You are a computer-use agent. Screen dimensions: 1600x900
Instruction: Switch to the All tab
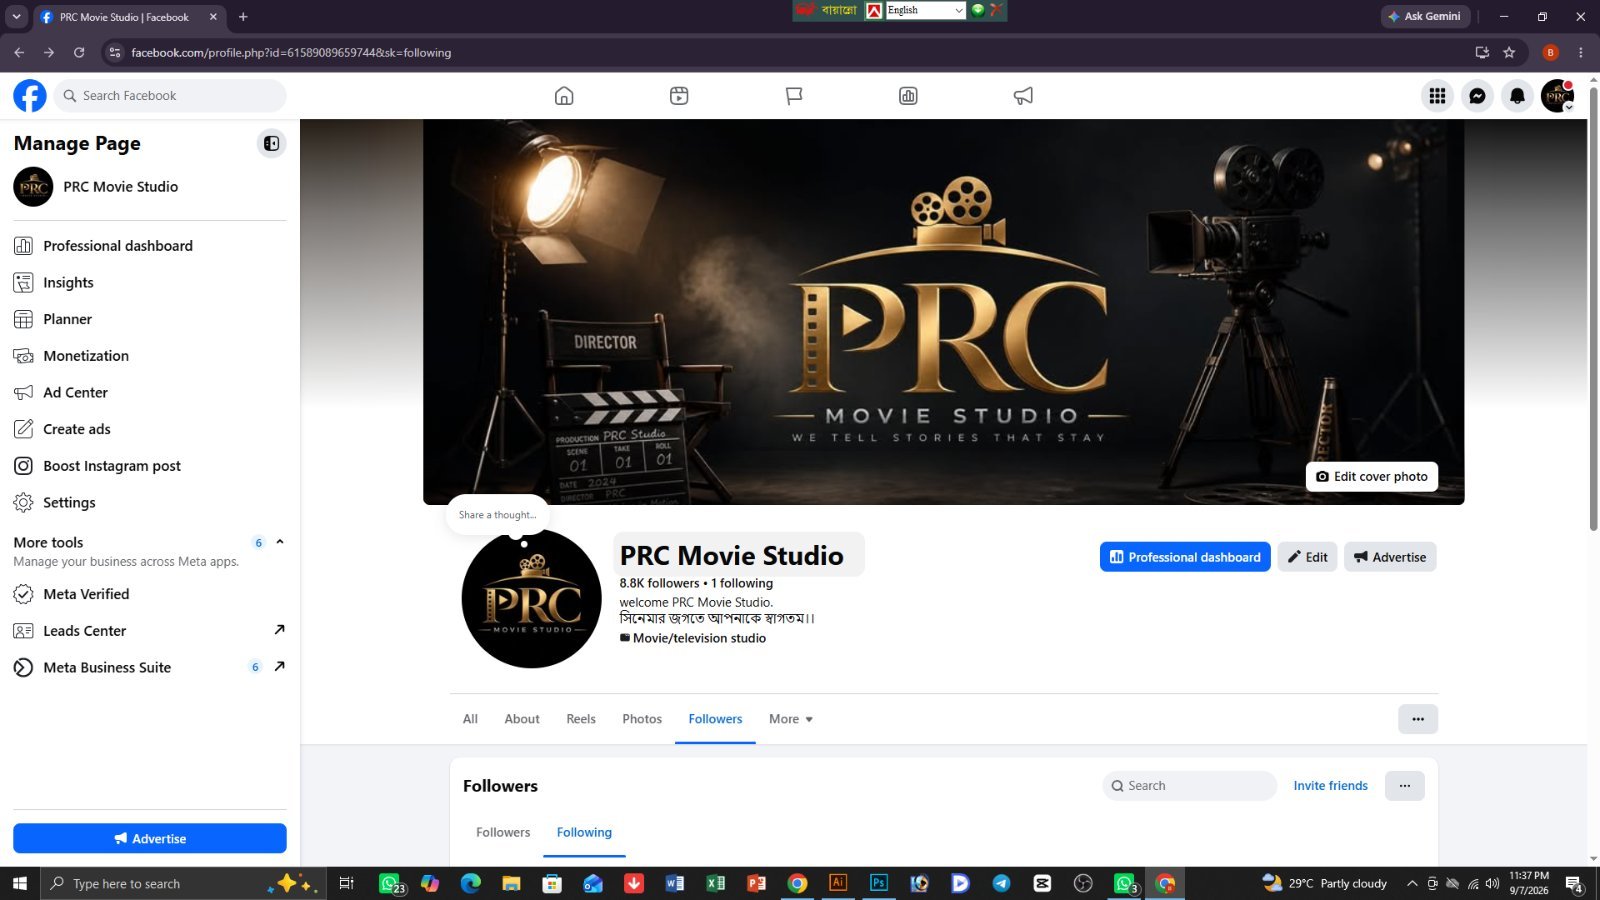(x=470, y=719)
